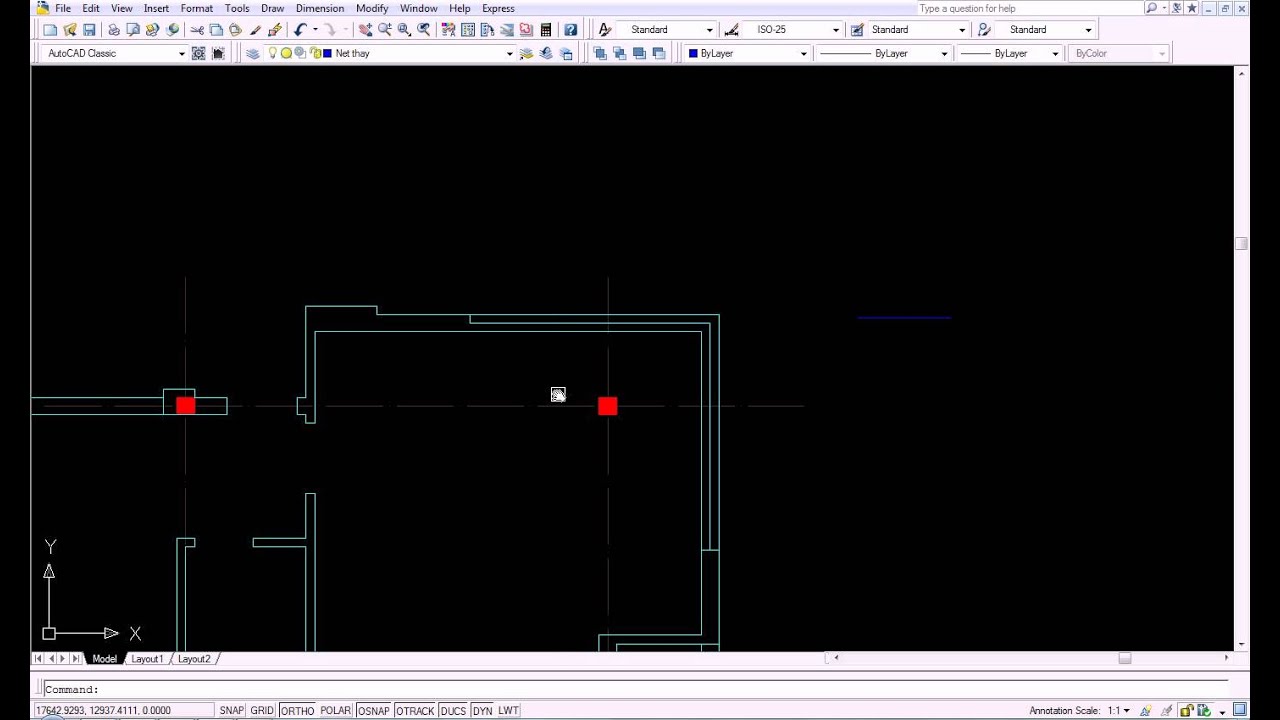Click the Undo arrow icon
The width and height of the screenshot is (1280, 720).
[300, 30]
